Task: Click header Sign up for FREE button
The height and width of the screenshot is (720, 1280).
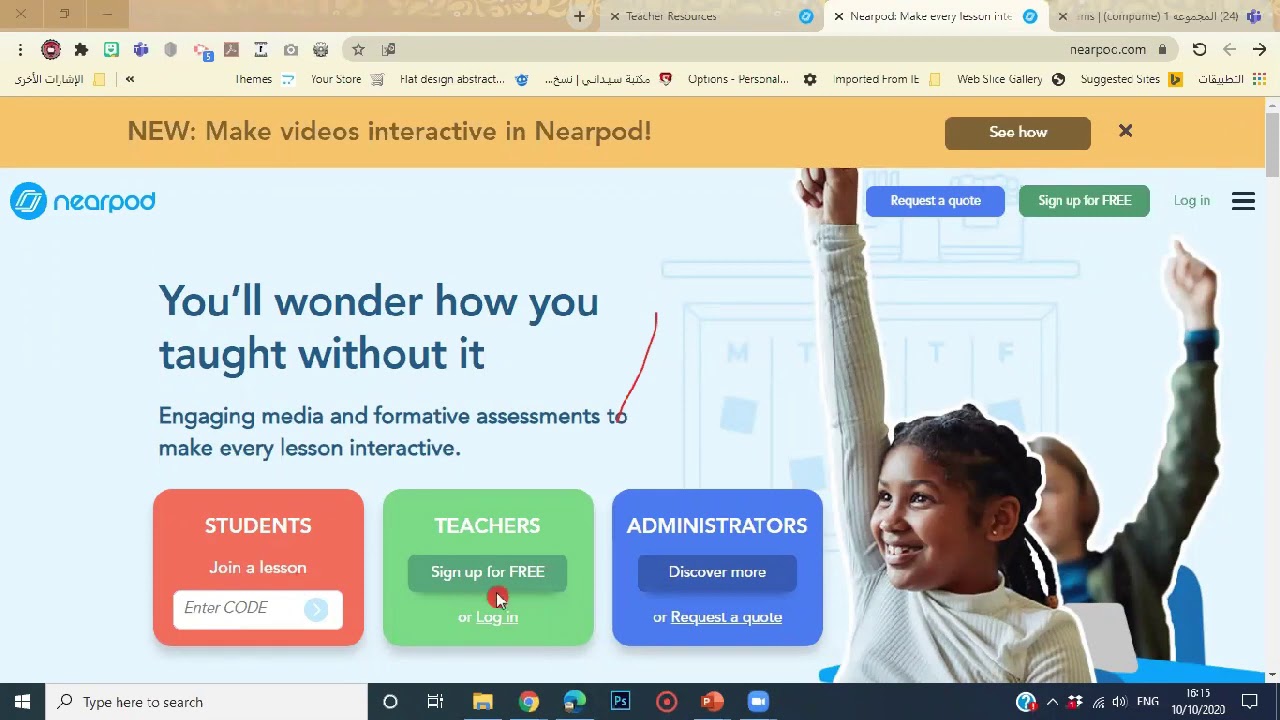Action: (1084, 201)
